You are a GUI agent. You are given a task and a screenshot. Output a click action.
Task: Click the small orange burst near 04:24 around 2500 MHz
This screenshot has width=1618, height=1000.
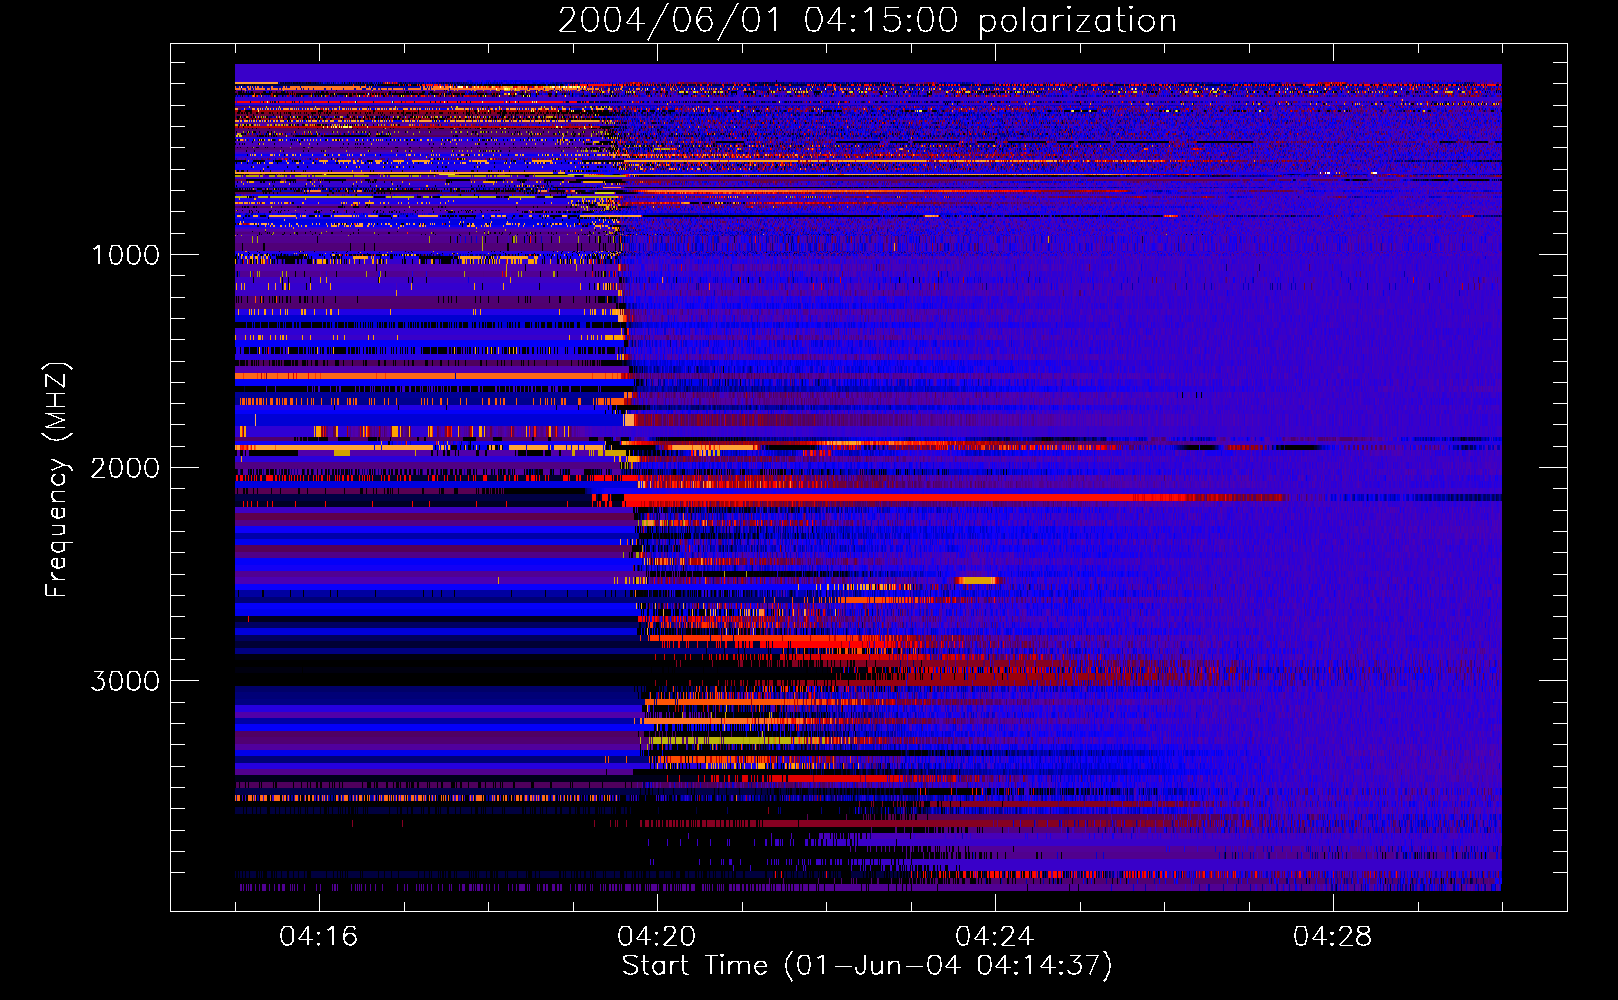[977, 580]
